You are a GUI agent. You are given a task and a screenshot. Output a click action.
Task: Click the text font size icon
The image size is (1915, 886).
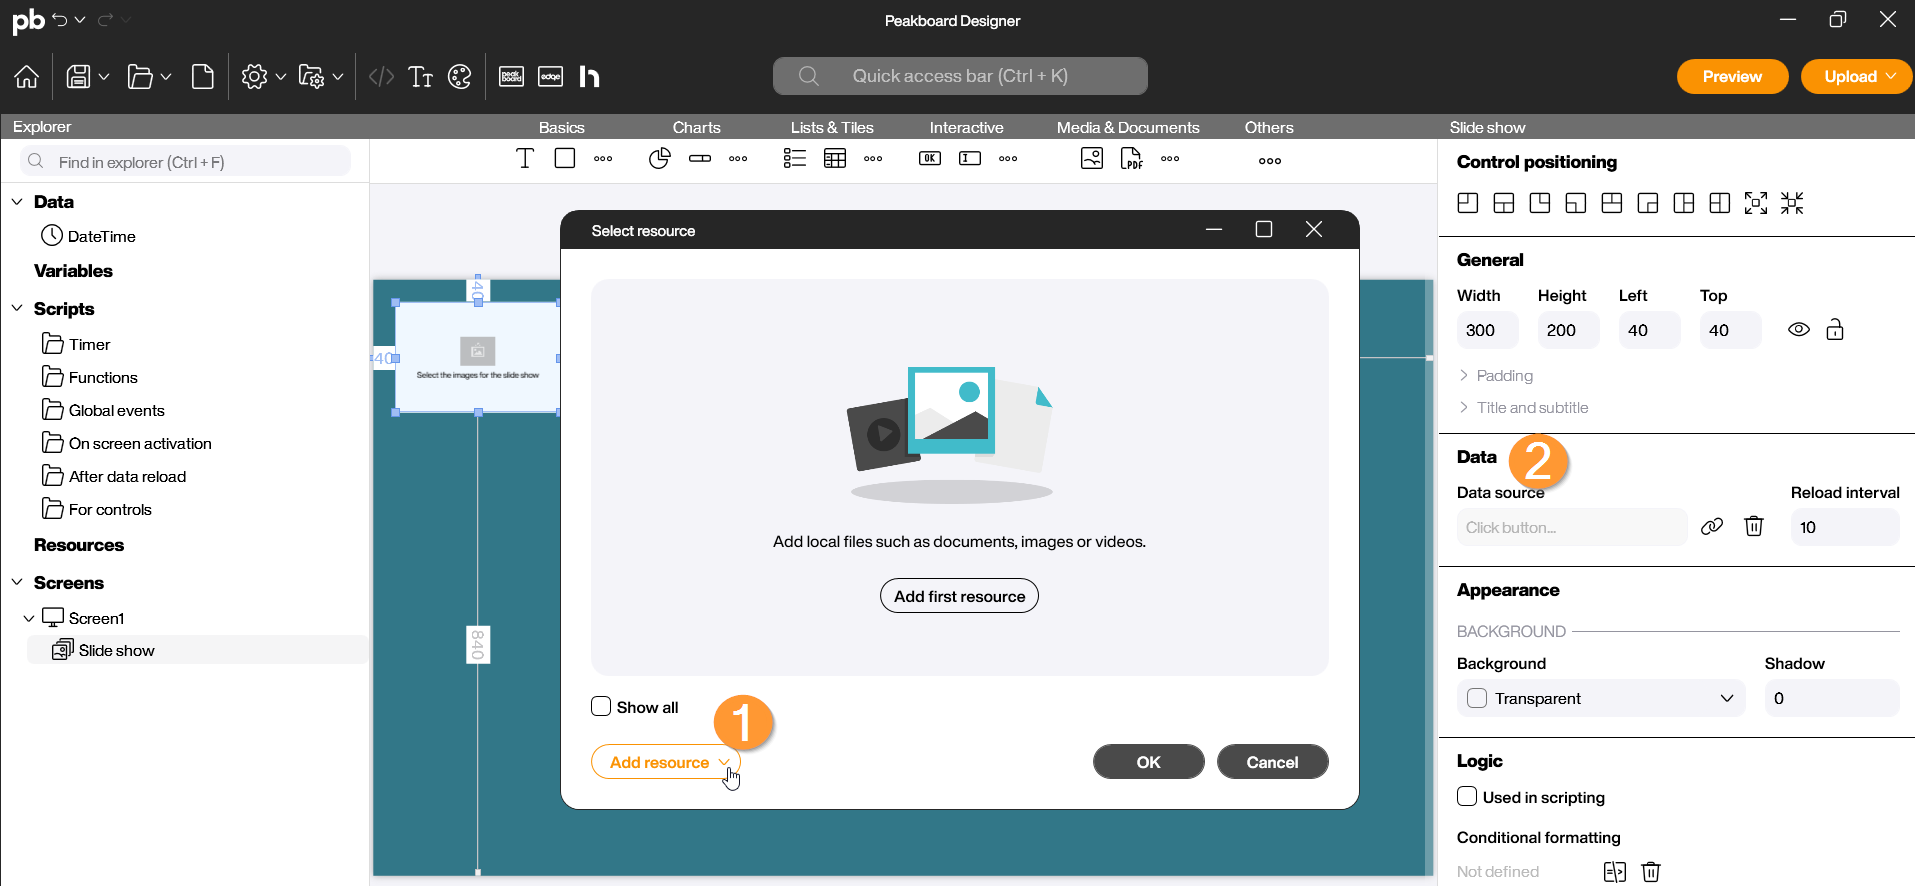(421, 77)
